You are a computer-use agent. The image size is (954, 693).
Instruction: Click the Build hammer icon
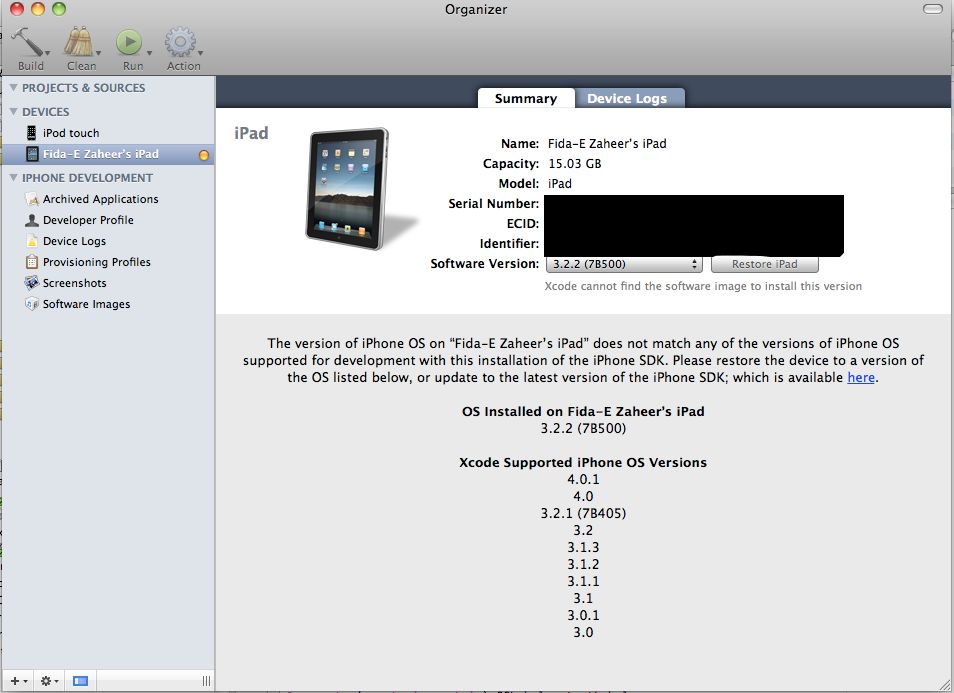click(x=27, y=42)
